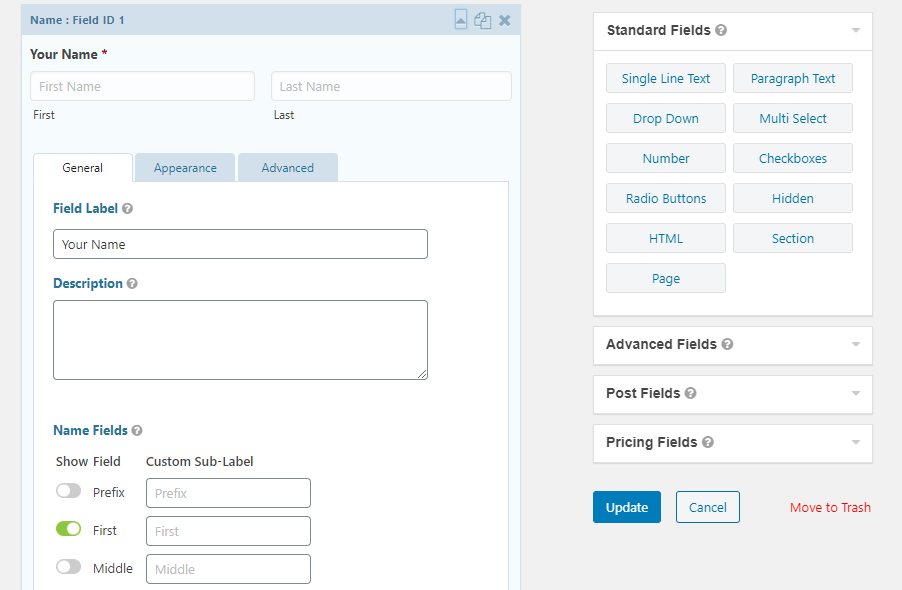902x590 pixels.
Task: Click the Update button
Action: (626, 507)
